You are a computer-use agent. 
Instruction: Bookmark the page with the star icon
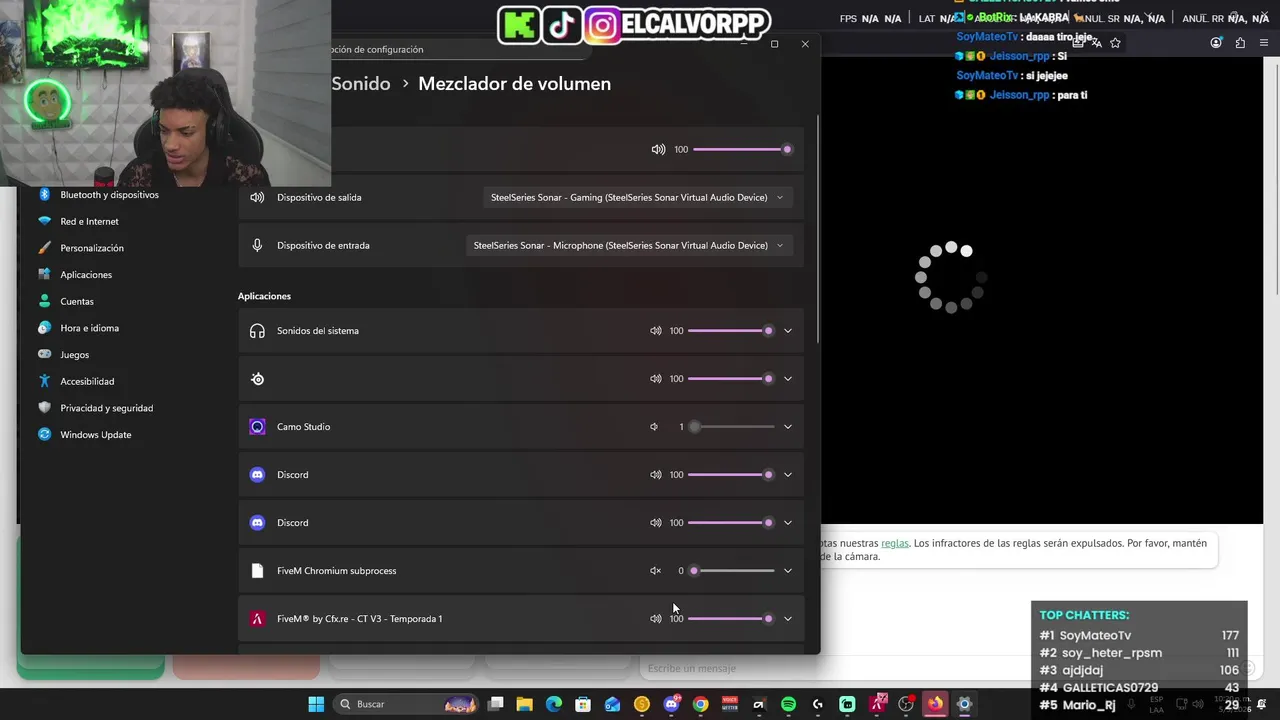pyautogui.click(x=1115, y=43)
